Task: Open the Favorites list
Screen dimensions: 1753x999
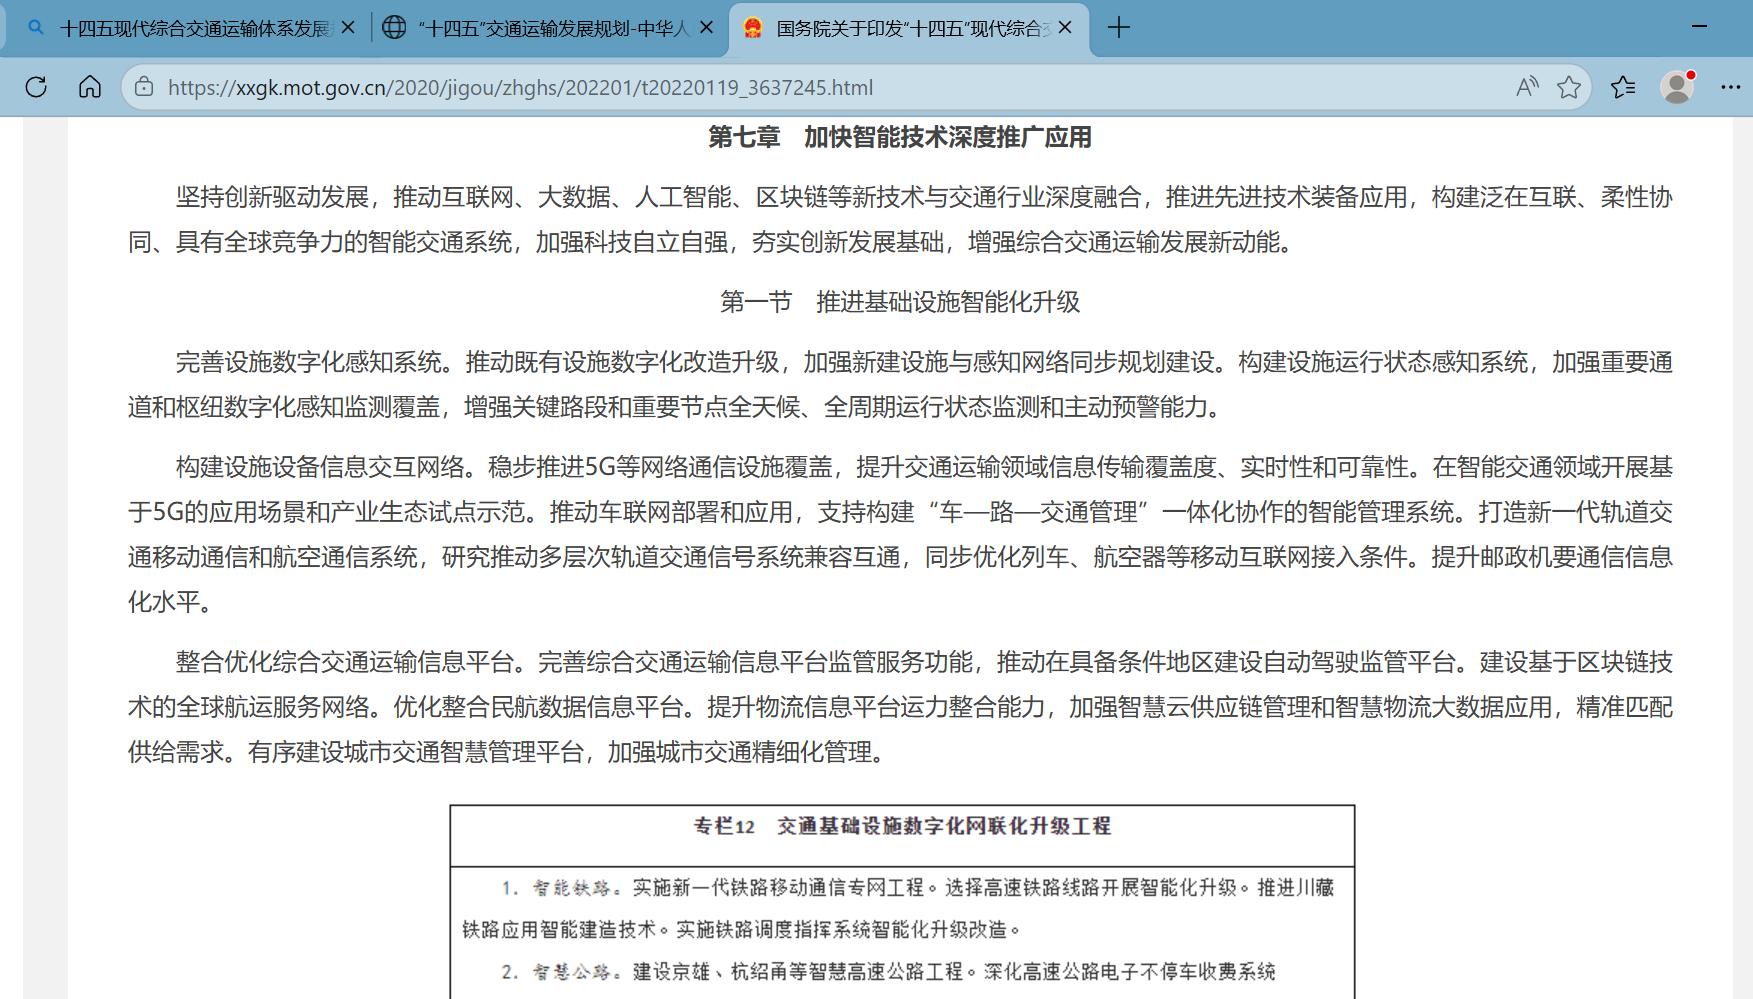Action: [x=1623, y=87]
